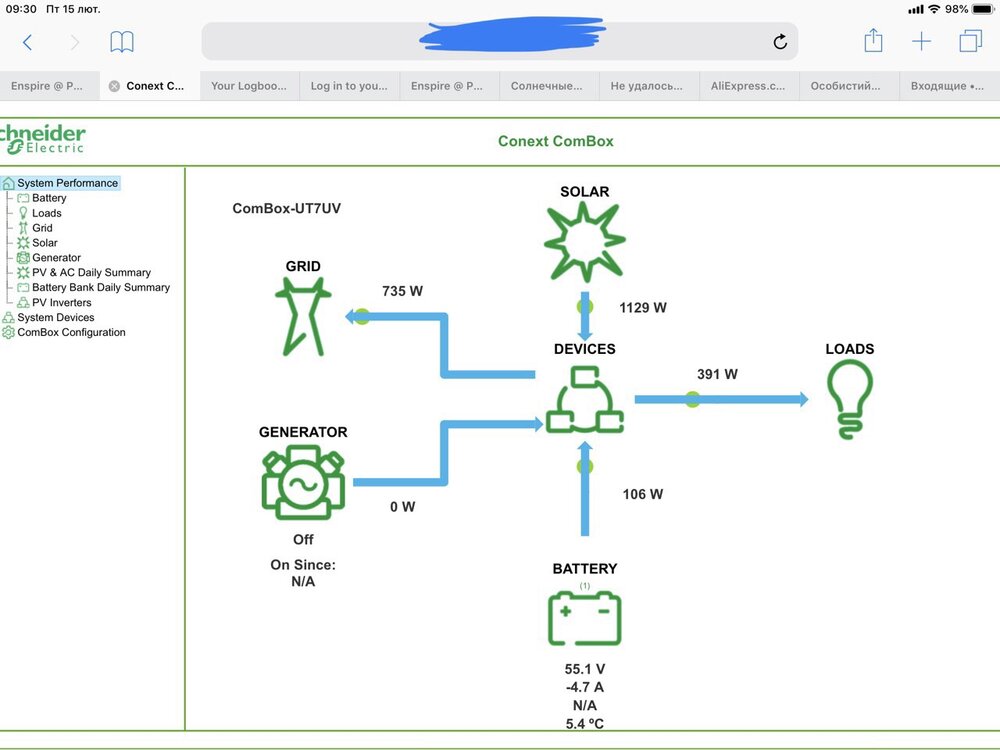Click the Battery icon in diagram

tap(585, 619)
